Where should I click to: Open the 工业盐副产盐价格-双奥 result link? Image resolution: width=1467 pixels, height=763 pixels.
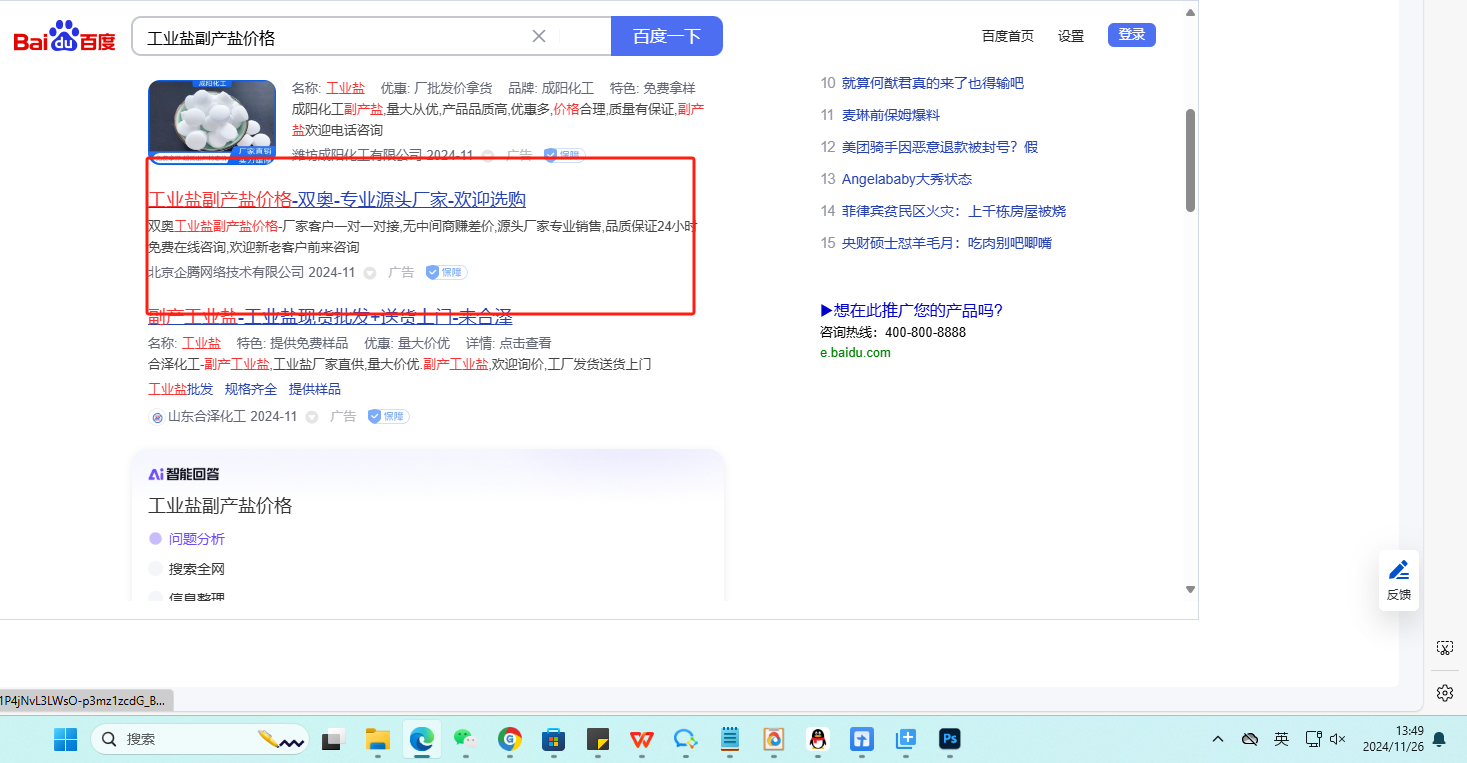click(337, 199)
